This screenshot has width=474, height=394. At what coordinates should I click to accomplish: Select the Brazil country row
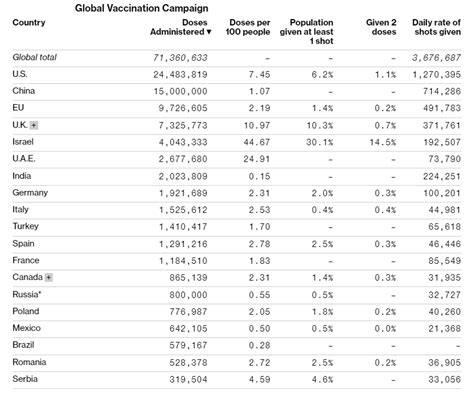pyautogui.click(x=237, y=345)
